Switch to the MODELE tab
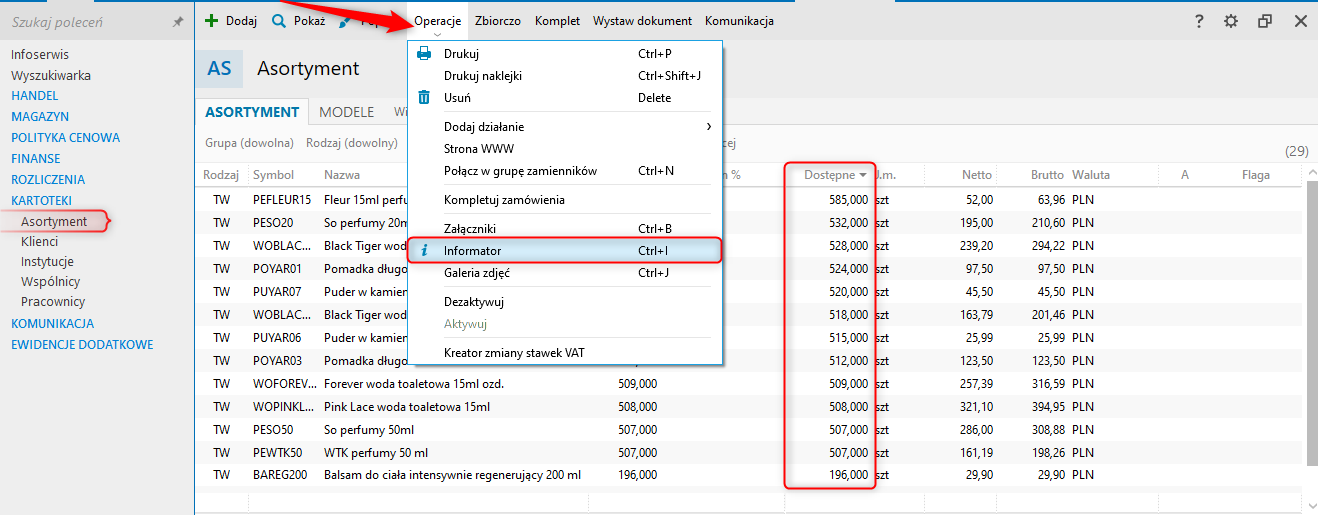This screenshot has width=1318, height=515. 346,112
